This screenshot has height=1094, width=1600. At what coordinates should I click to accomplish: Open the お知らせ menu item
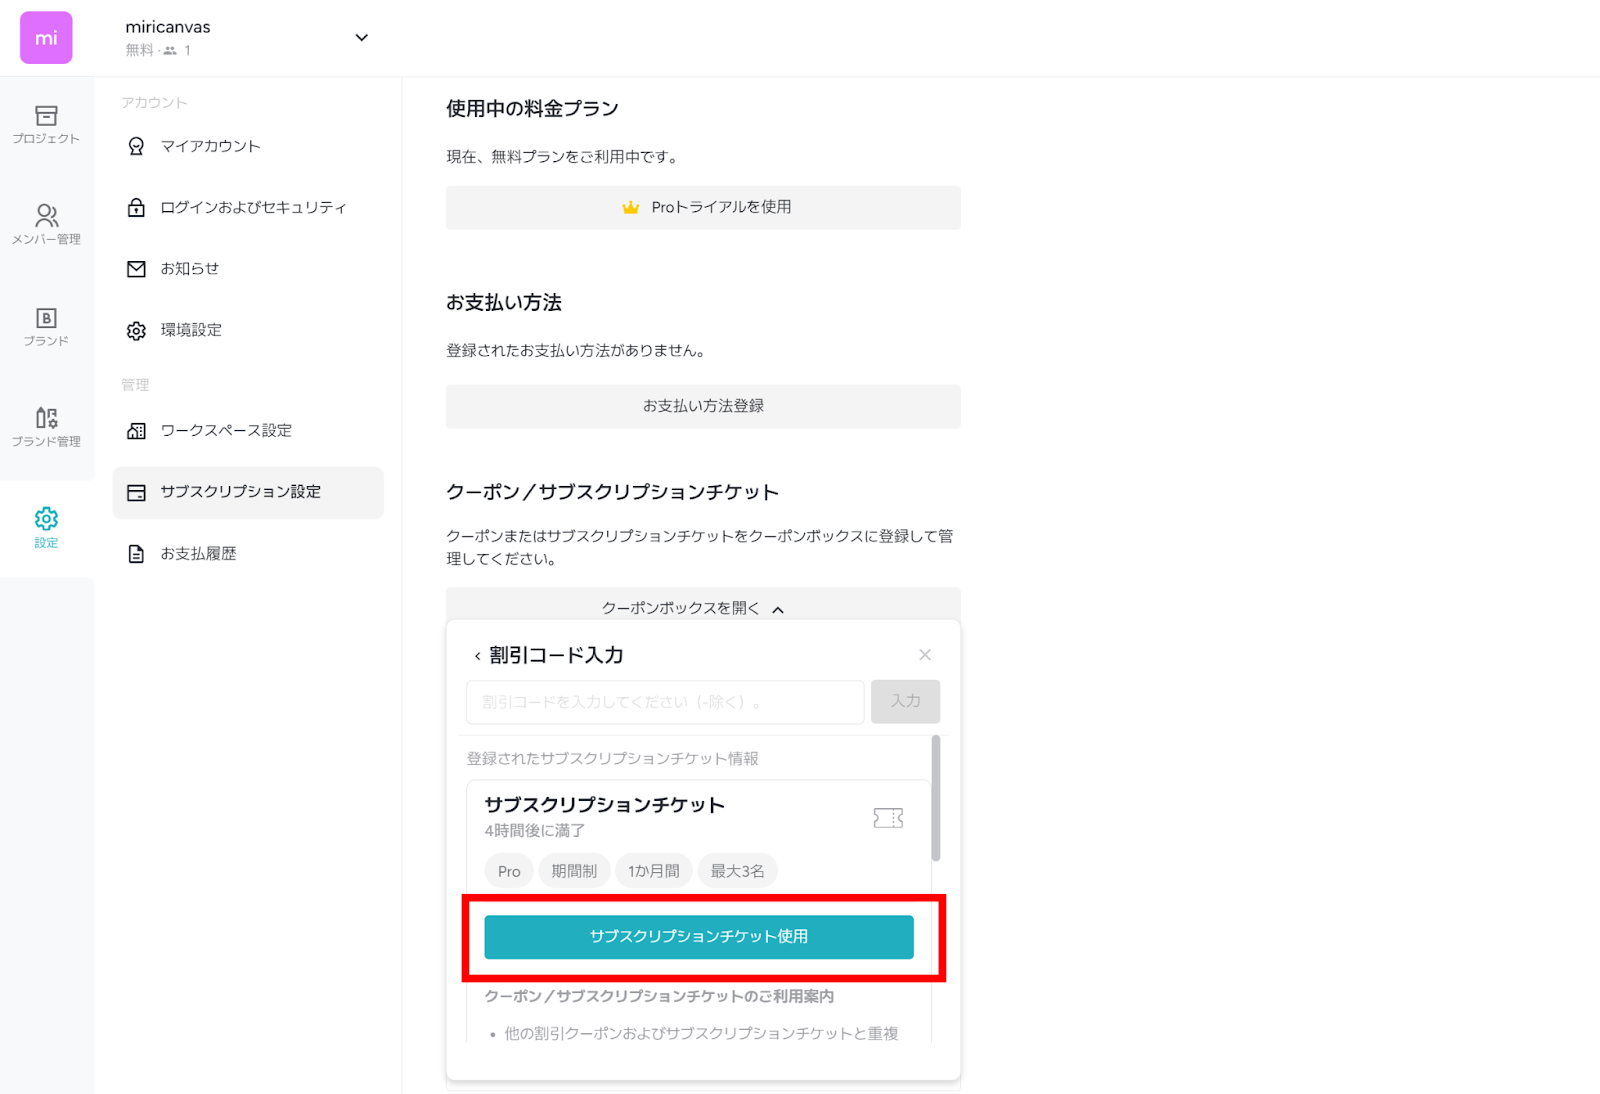[248, 269]
